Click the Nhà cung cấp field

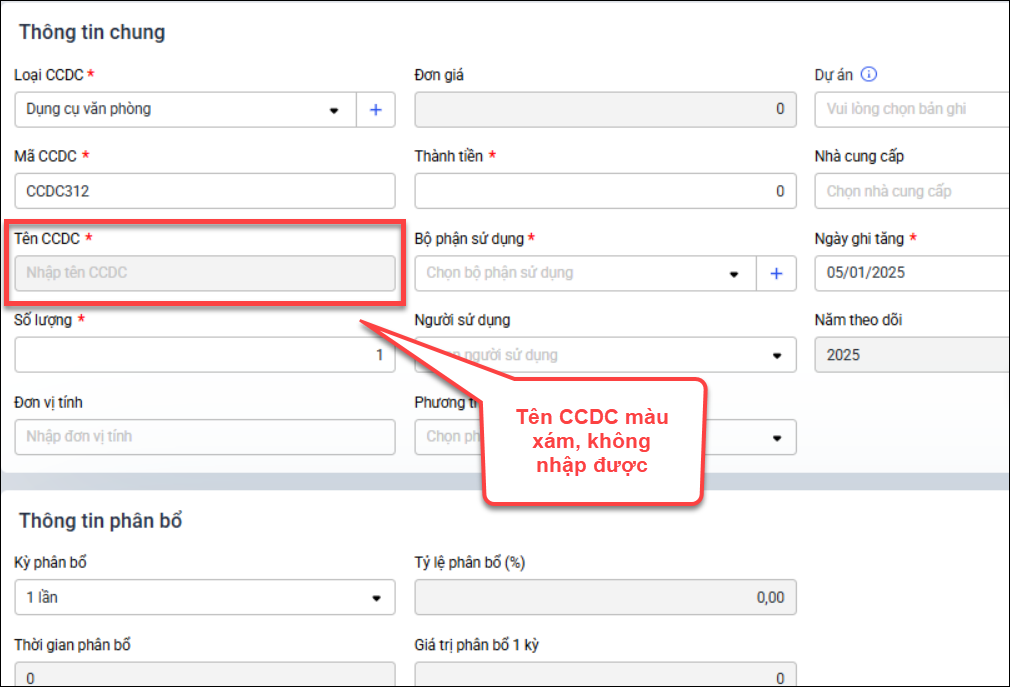912,191
